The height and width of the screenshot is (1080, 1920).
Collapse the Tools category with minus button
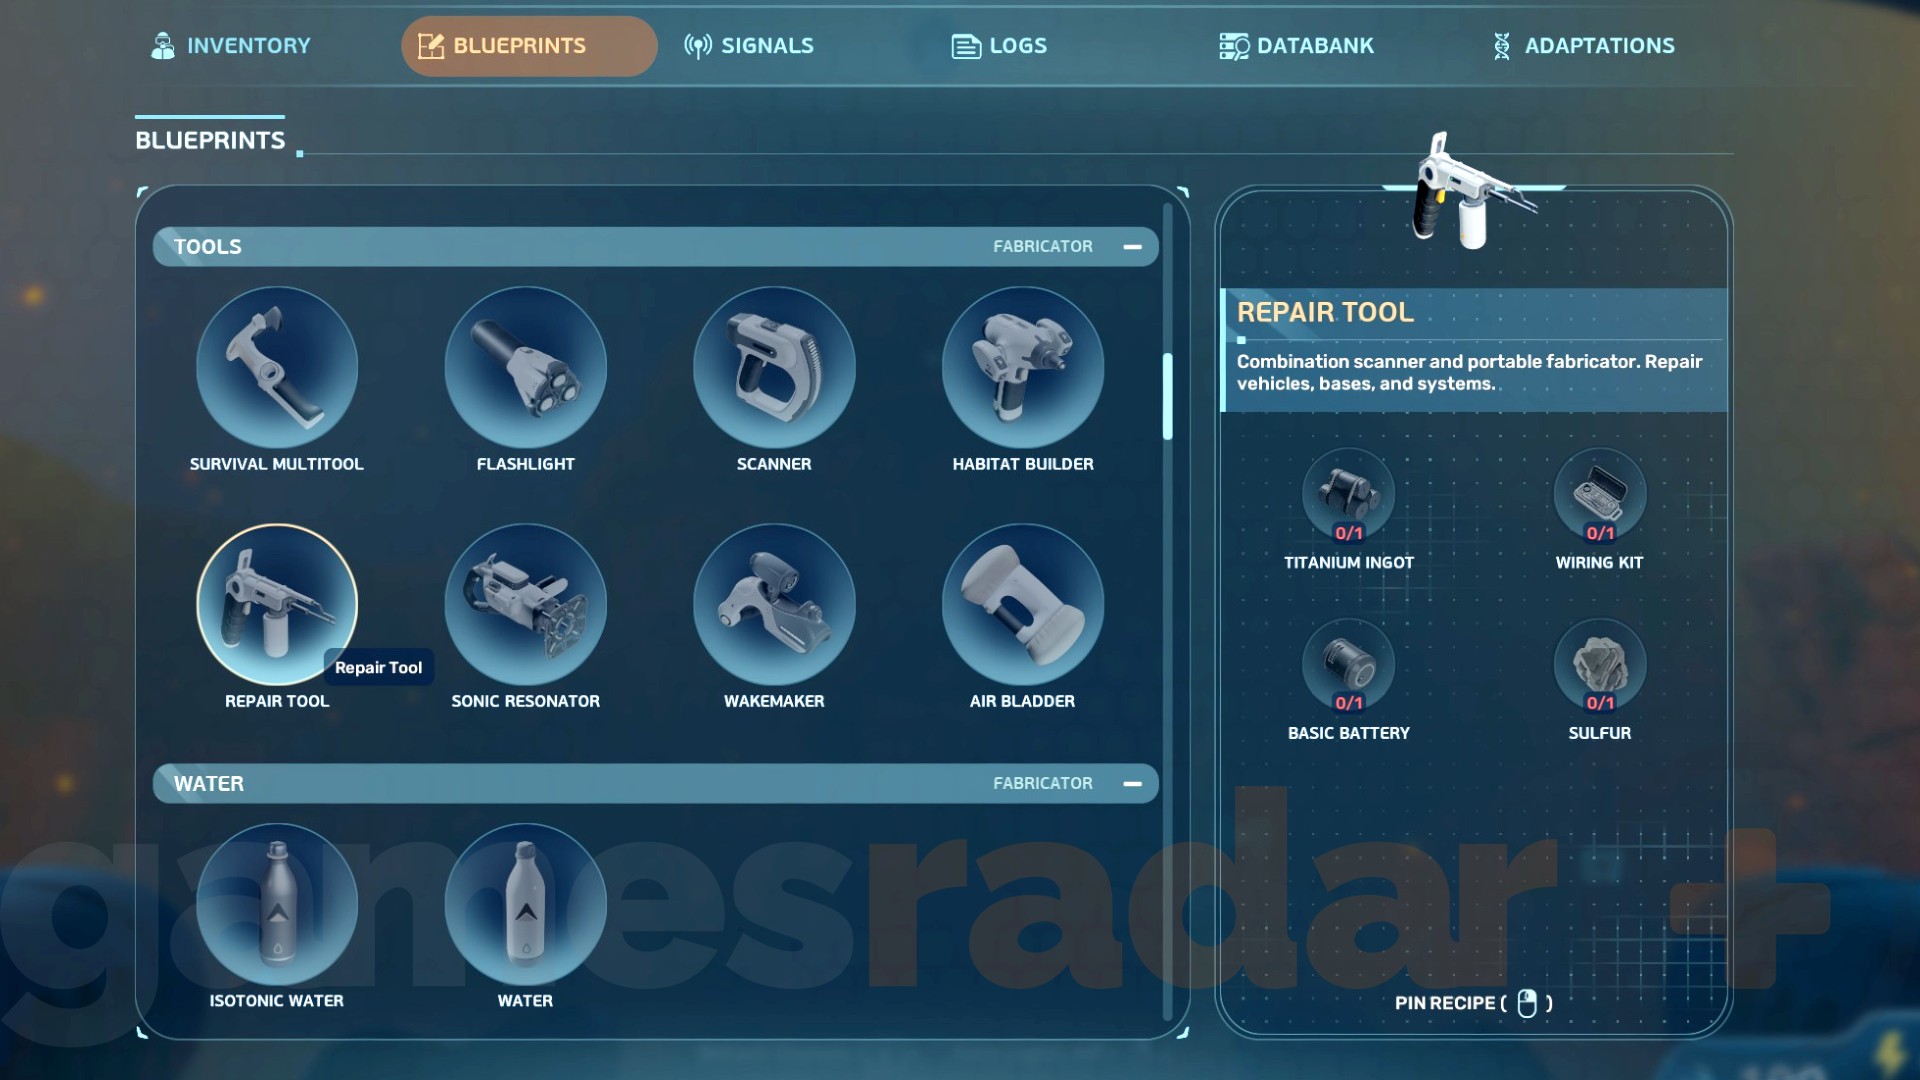coord(1132,247)
